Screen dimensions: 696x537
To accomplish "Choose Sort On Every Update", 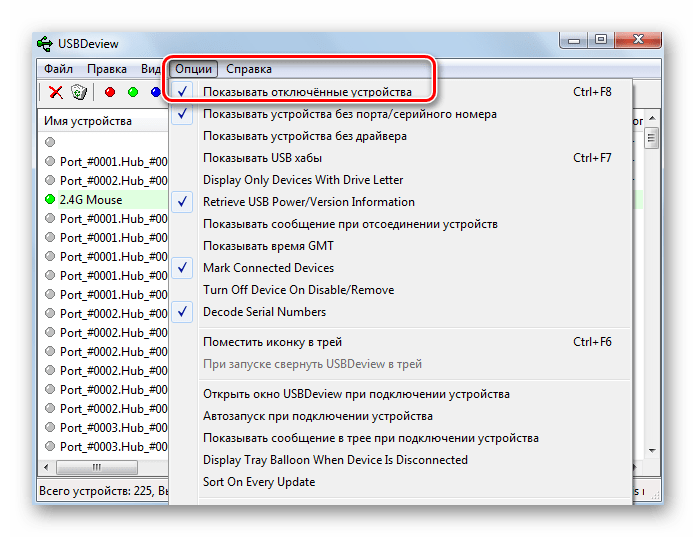I will pos(400,482).
